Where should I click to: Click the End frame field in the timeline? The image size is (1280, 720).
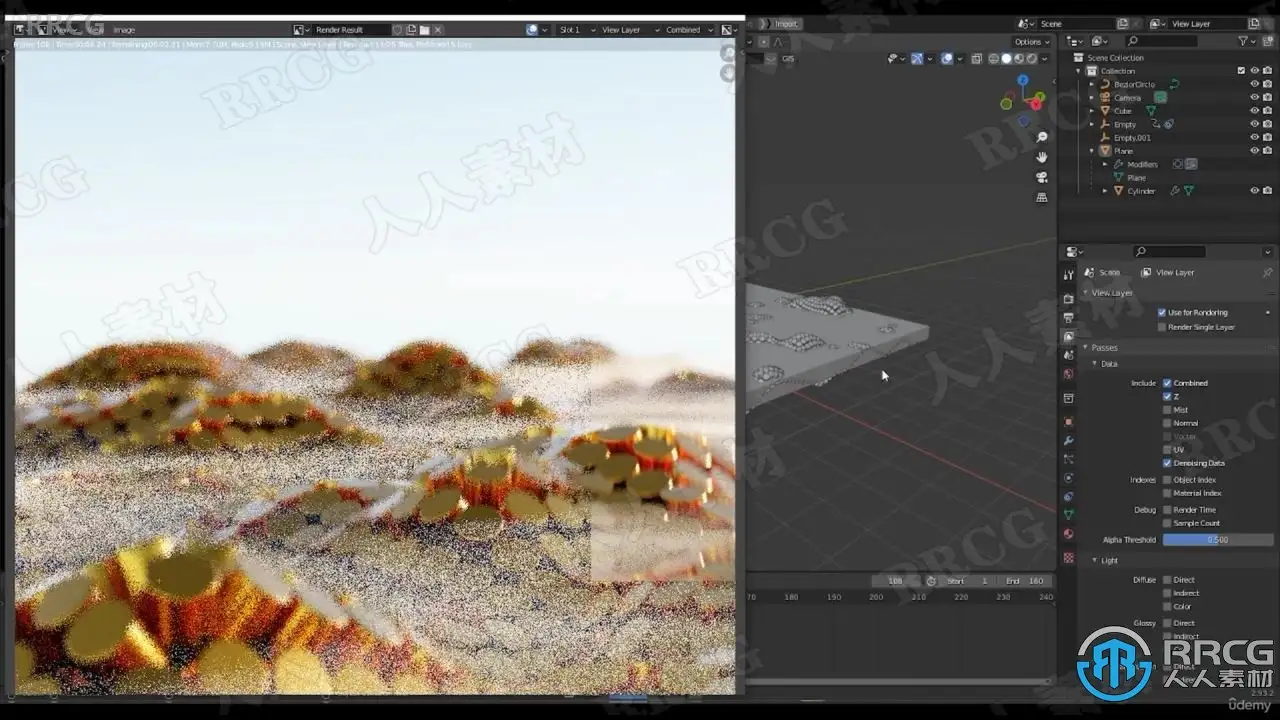click(x=1025, y=581)
